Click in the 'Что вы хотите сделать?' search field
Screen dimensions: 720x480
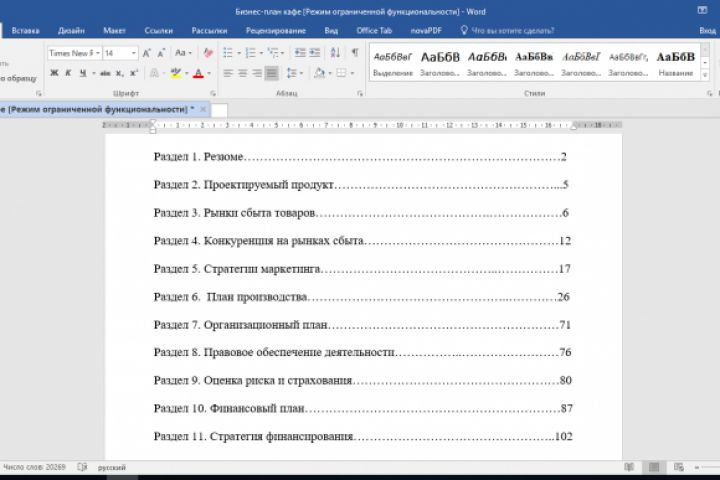pyautogui.click(x=512, y=30)
